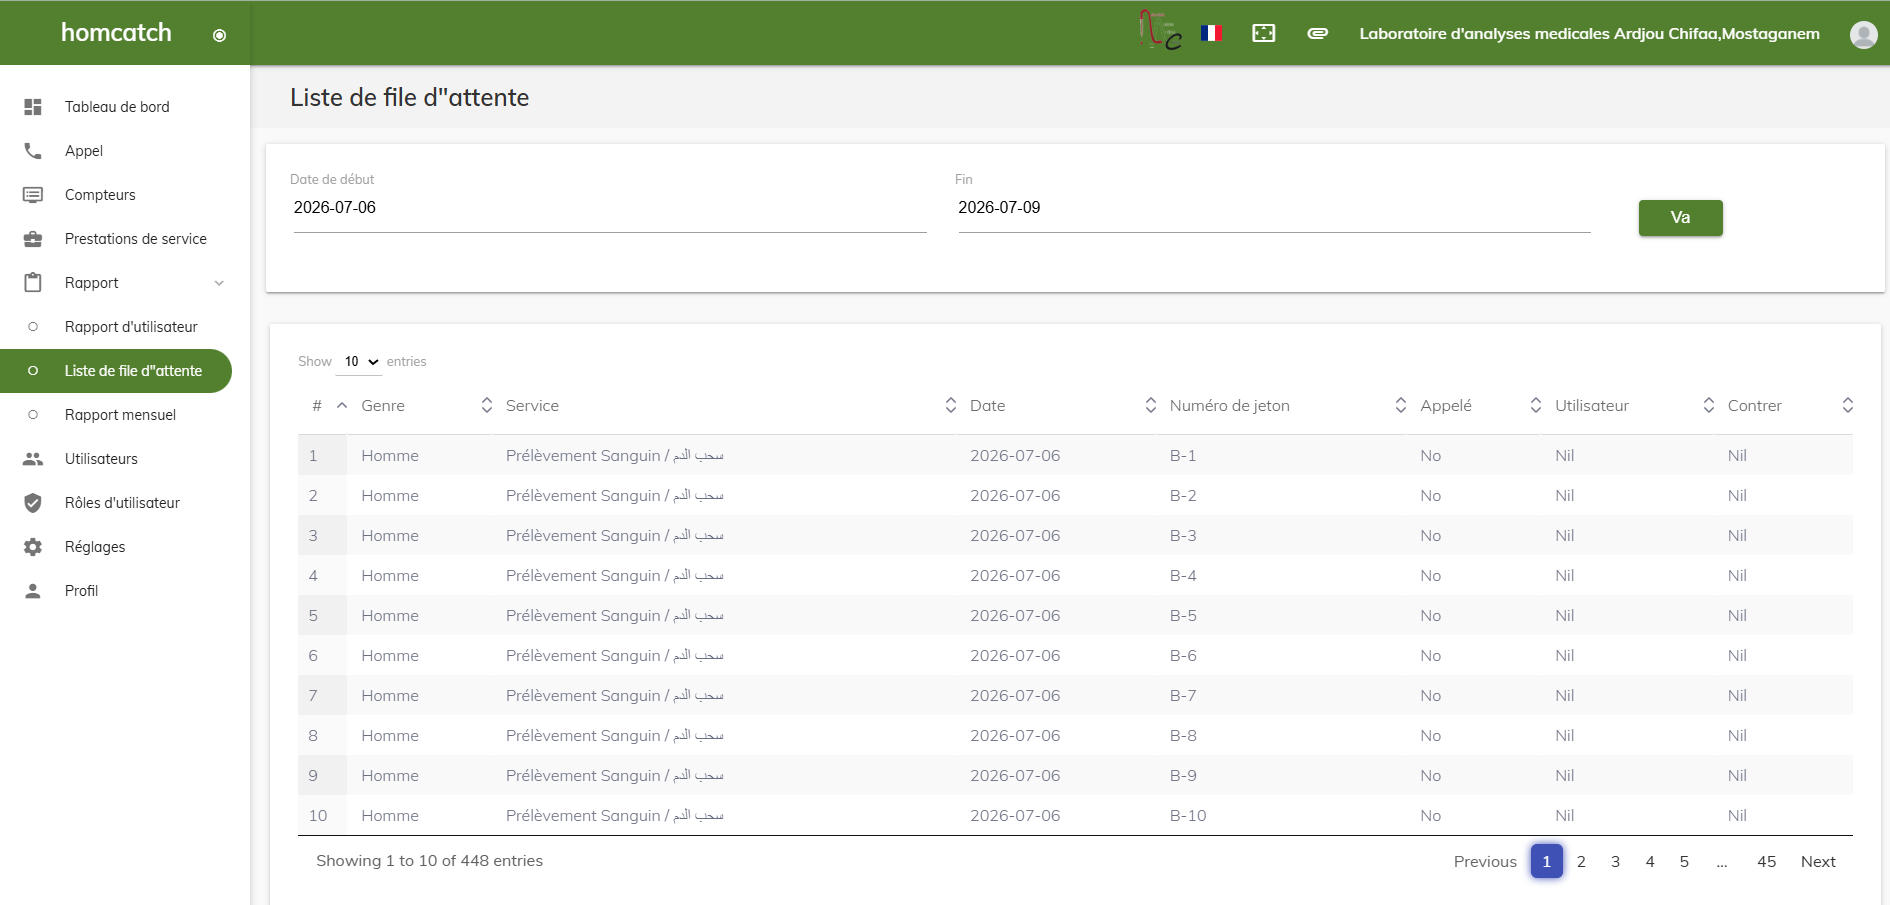Jump to page 2 of table

tap(1581, 862)
